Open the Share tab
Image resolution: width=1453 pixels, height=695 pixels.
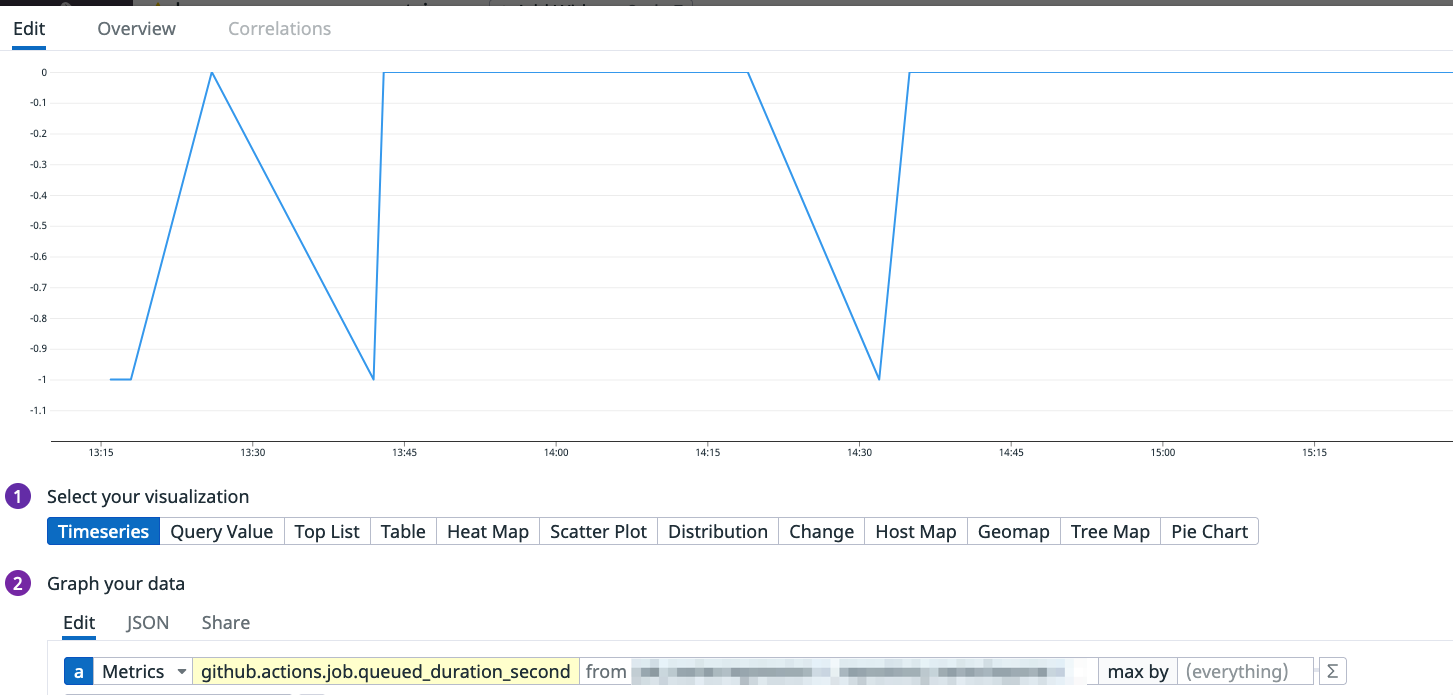pos(225,622)
